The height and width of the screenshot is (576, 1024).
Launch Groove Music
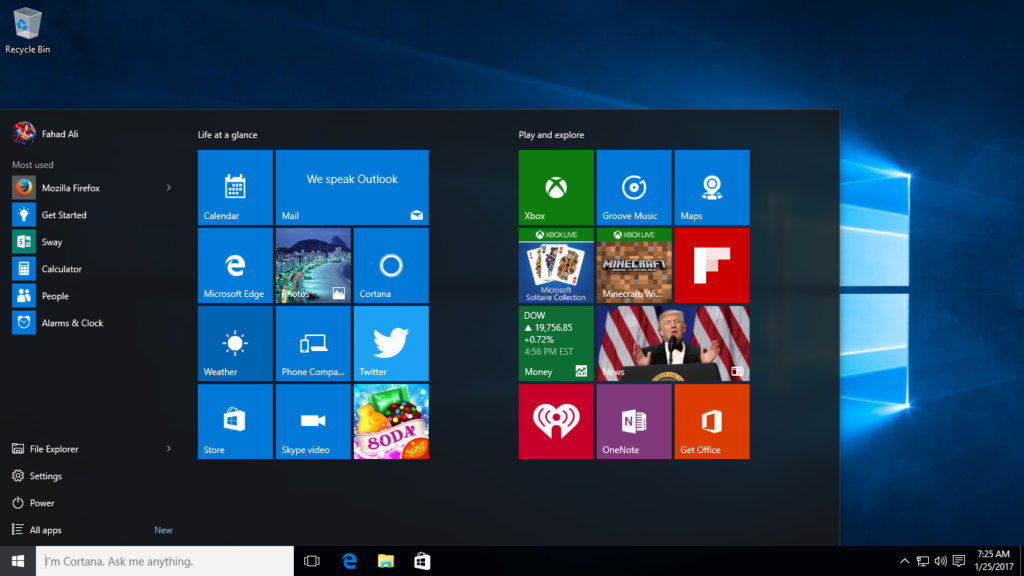634,187
